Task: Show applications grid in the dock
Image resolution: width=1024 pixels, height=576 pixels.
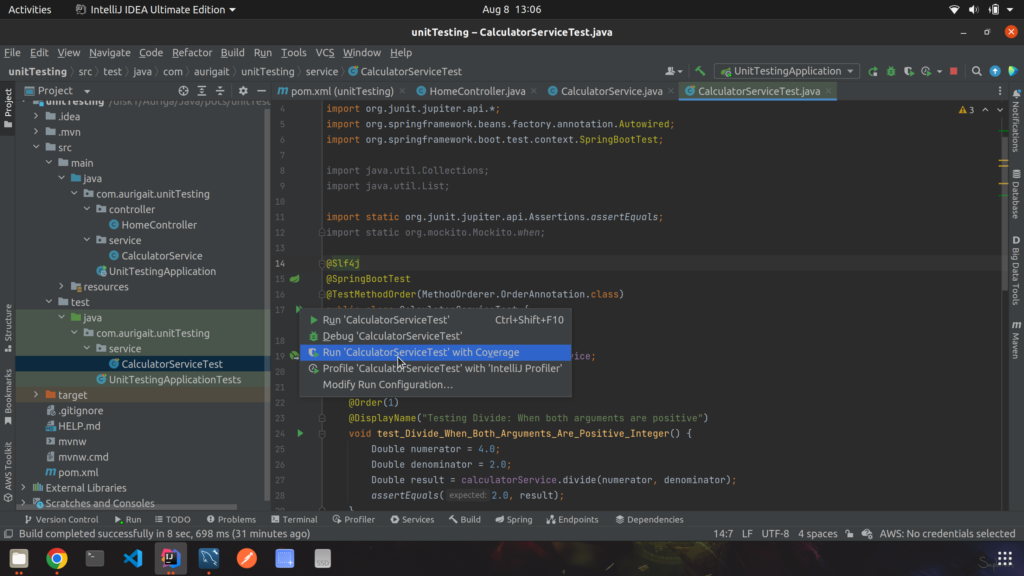Action: pyautogui.click(x=1004, y=558)
